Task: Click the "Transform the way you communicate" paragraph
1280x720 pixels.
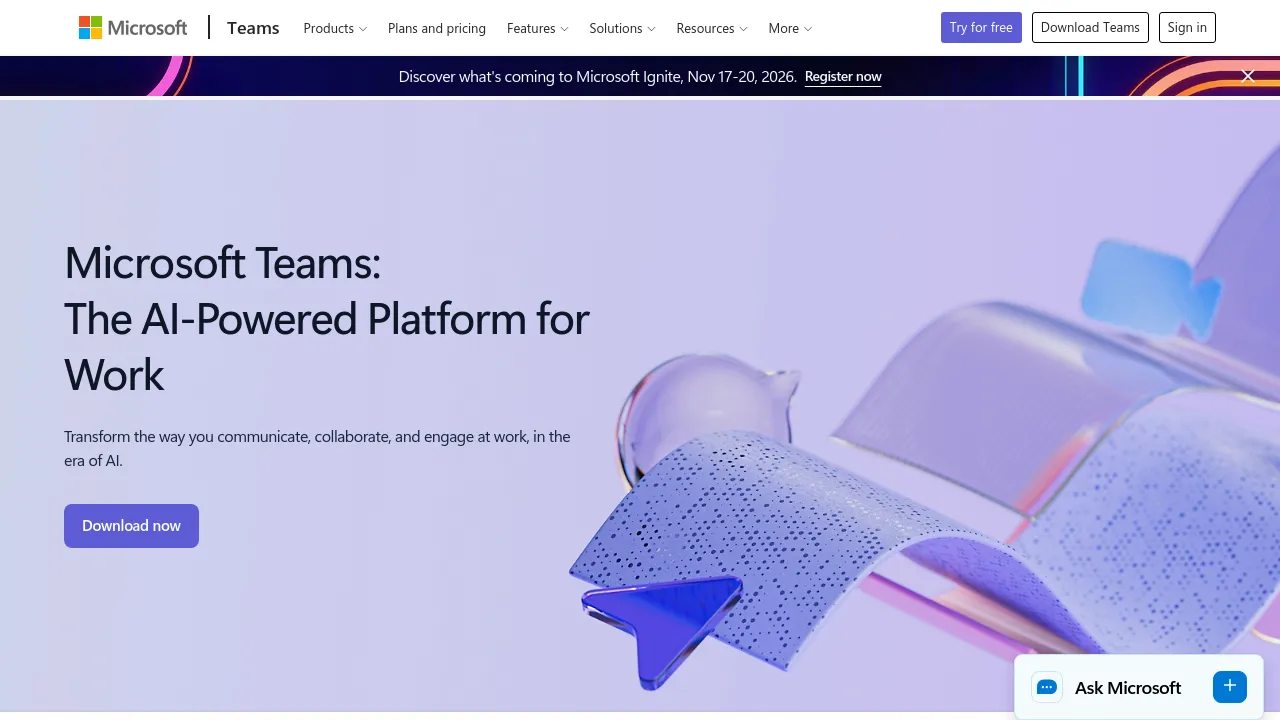Action: click(317, 449)
